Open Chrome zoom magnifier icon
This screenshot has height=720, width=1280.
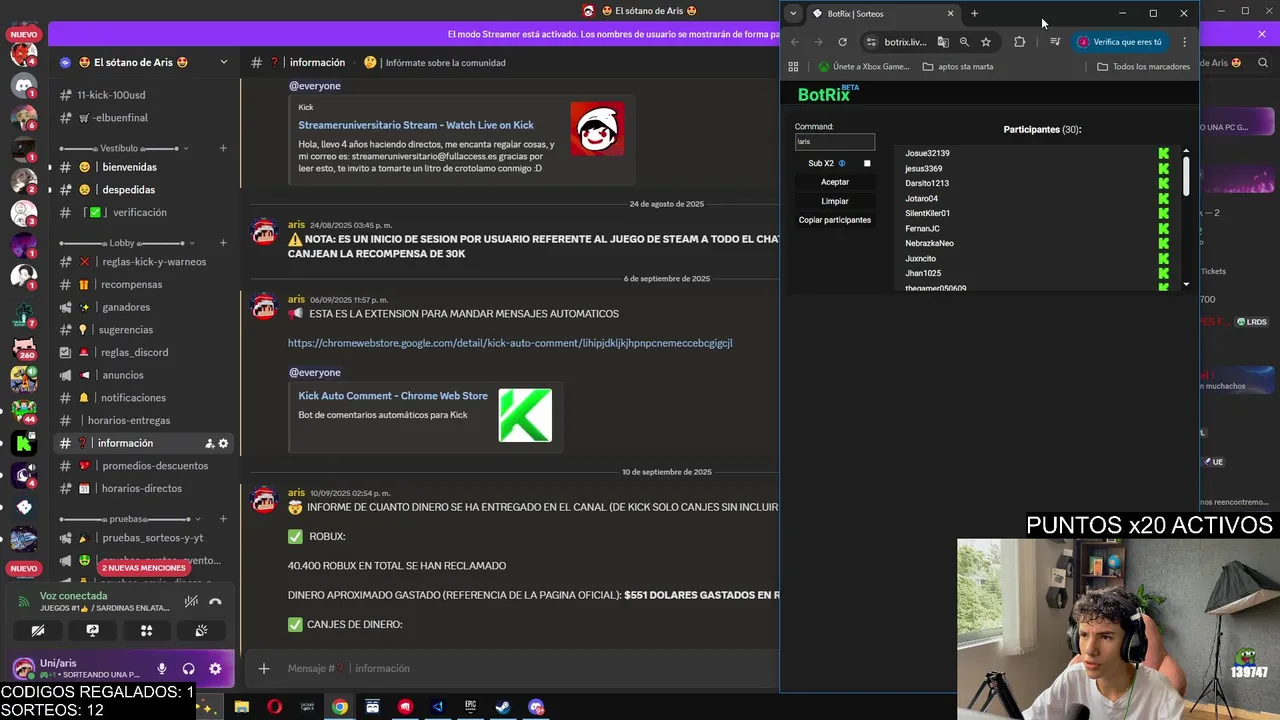pyautogui.click(x=964, y=42)
